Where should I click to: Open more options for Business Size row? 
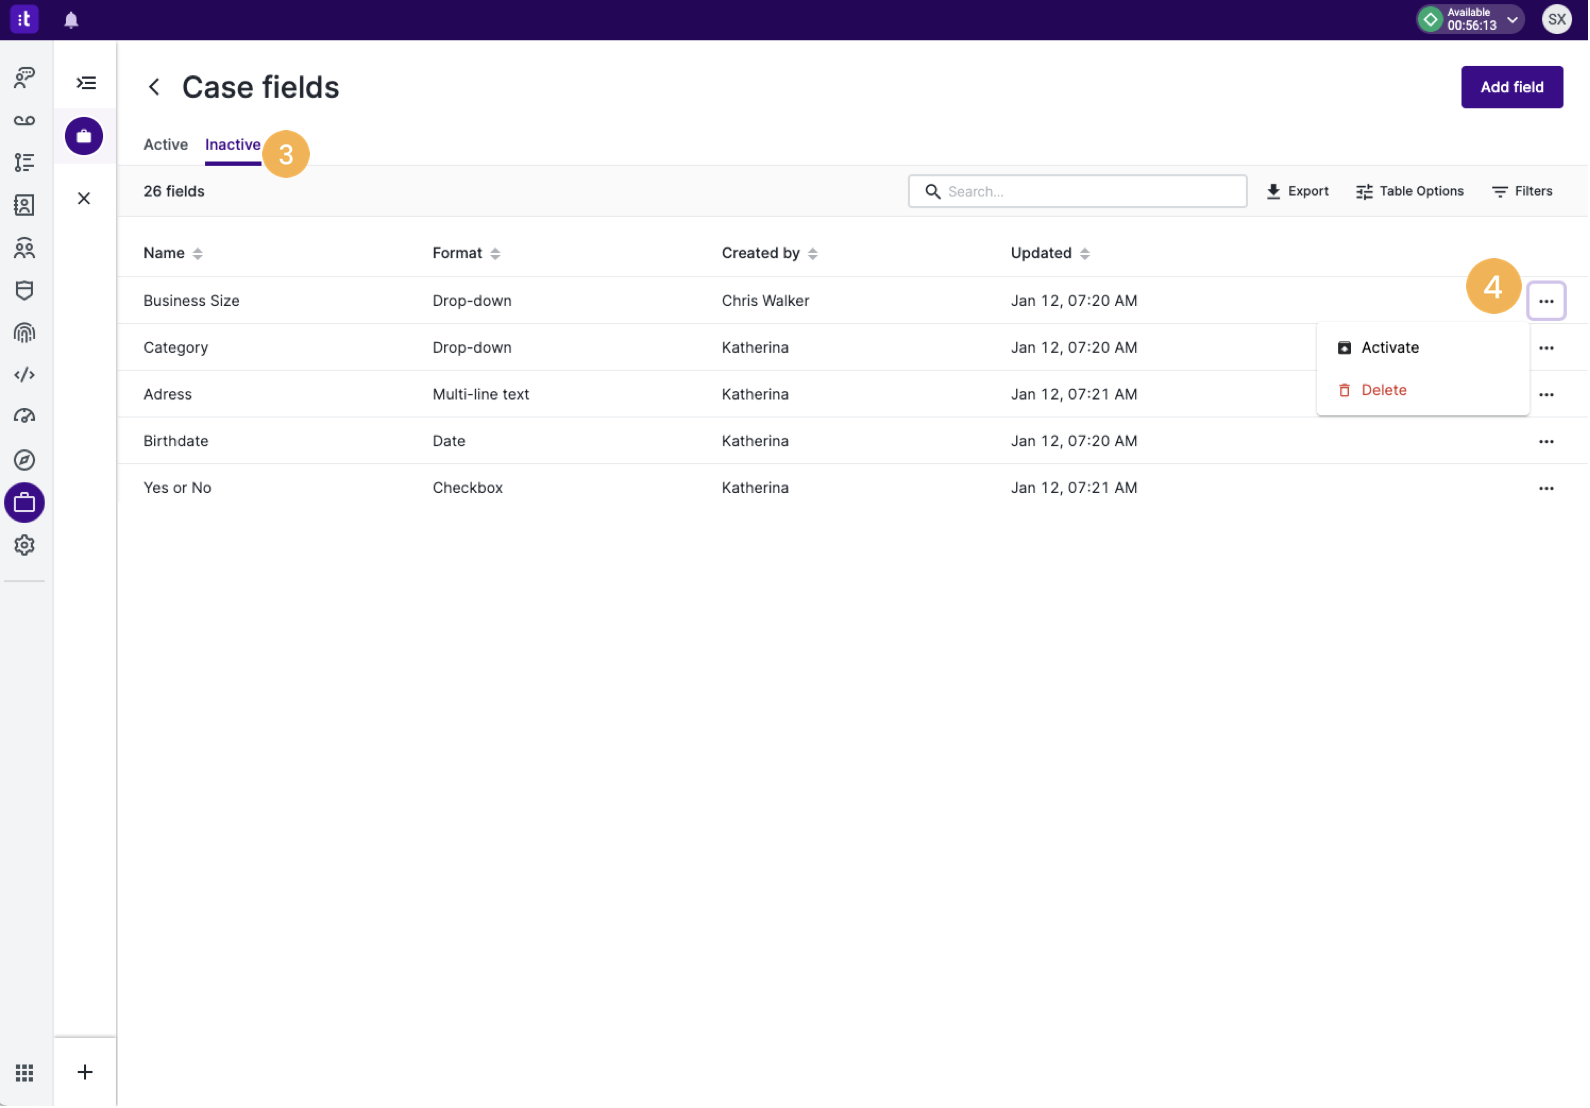pos(1546,301)
